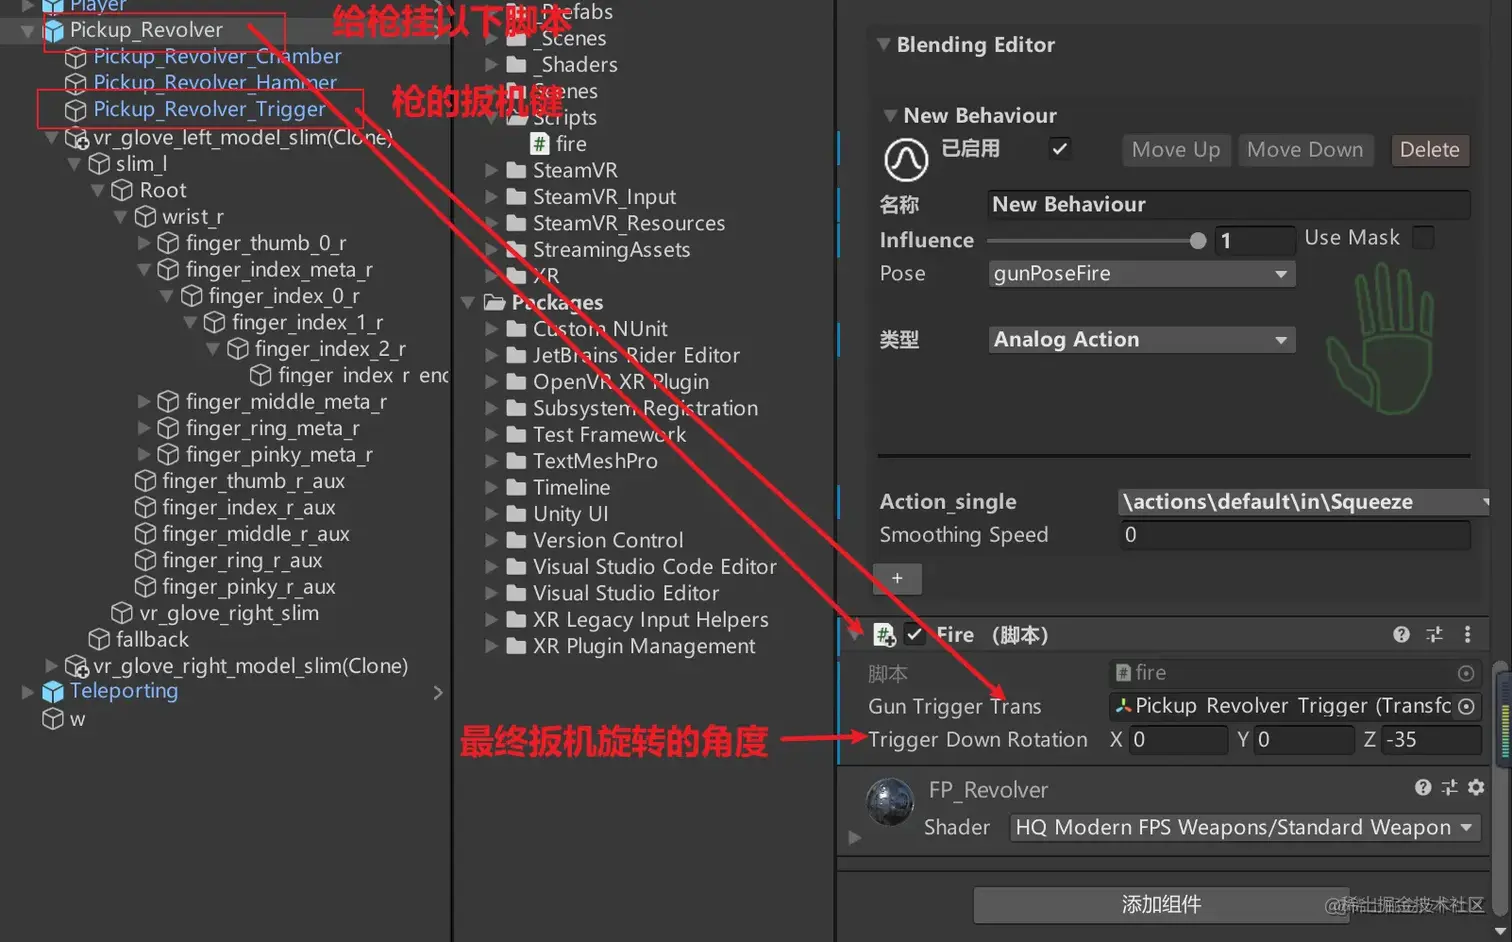Select Teleporting prefab cube icon
Image resolution: width=1512 pixels, height=942 pixels.
[53, 691]
